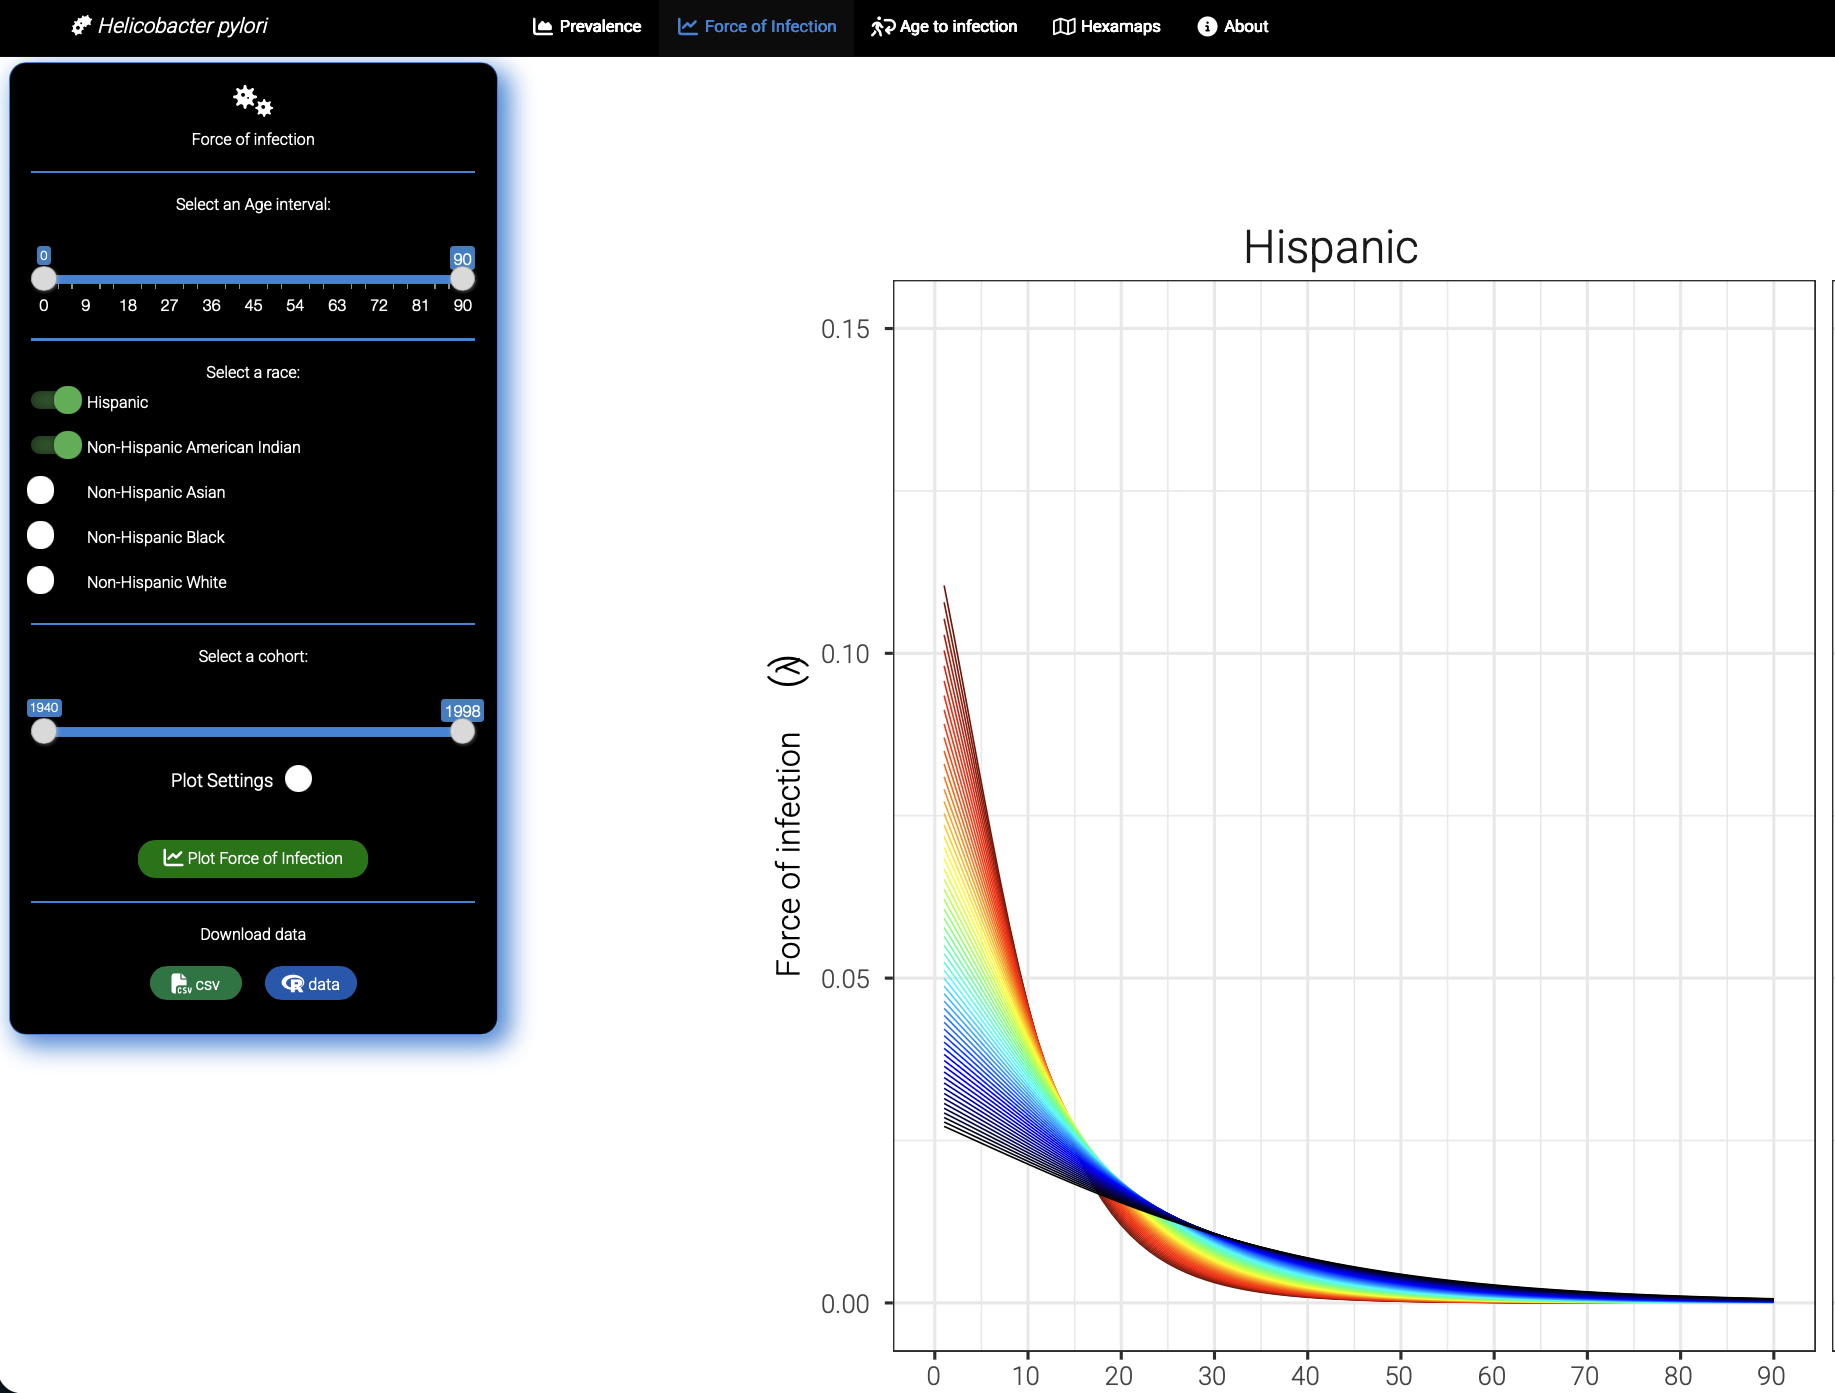The image size is (1835, 1393).
Task: Click the cohort slider handle at 1998
Action: (x=462, y=731)
